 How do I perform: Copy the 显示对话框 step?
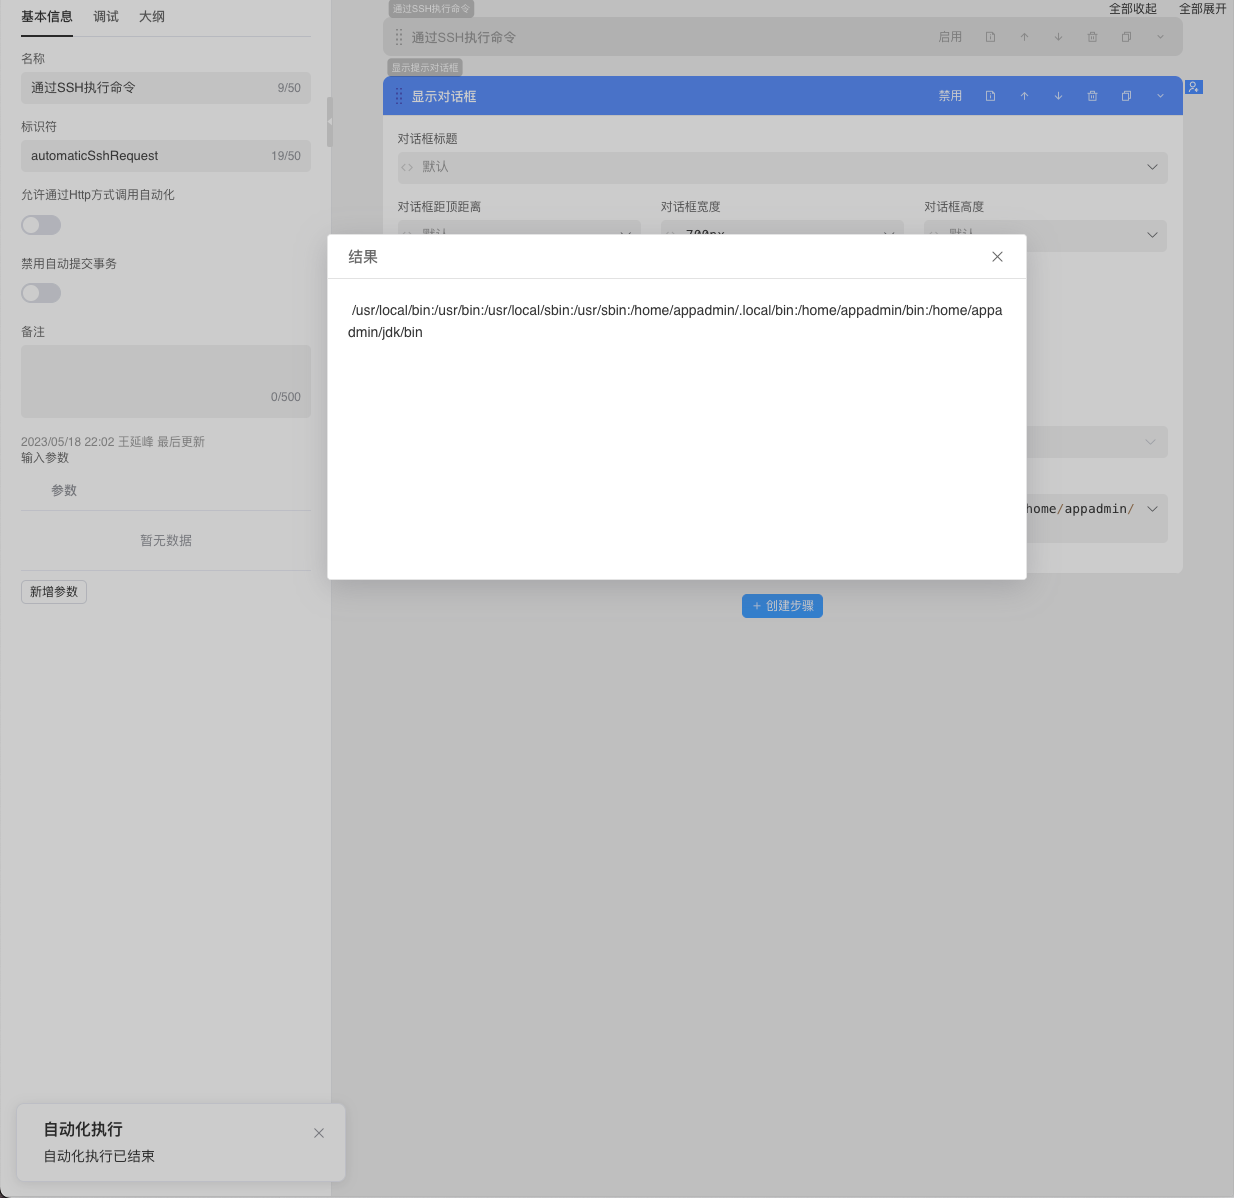pyautogui.click(x=1126, y=96)
